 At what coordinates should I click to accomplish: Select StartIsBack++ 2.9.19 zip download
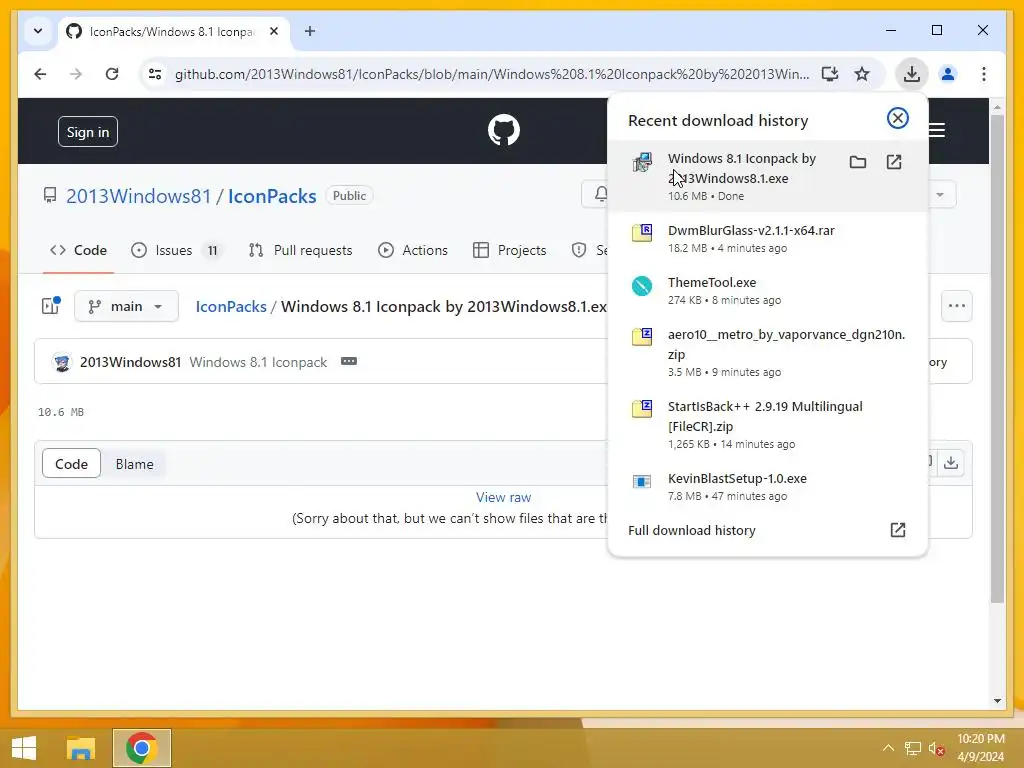(767, 424)
